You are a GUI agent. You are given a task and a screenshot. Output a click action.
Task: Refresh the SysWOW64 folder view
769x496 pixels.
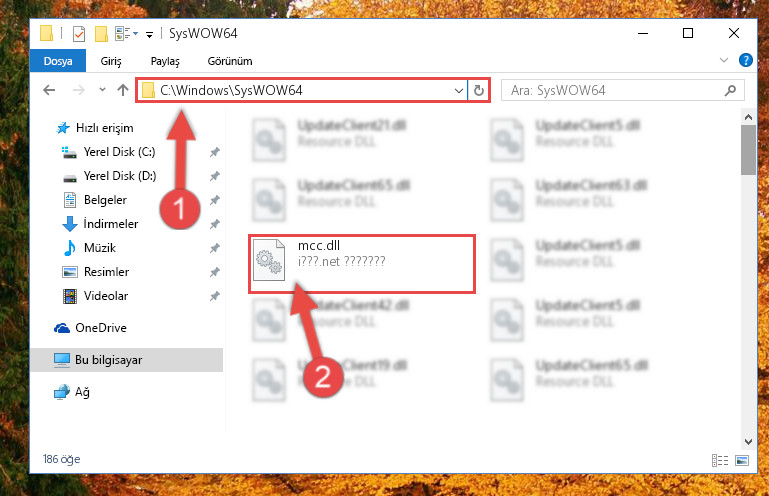coord(479,90)
